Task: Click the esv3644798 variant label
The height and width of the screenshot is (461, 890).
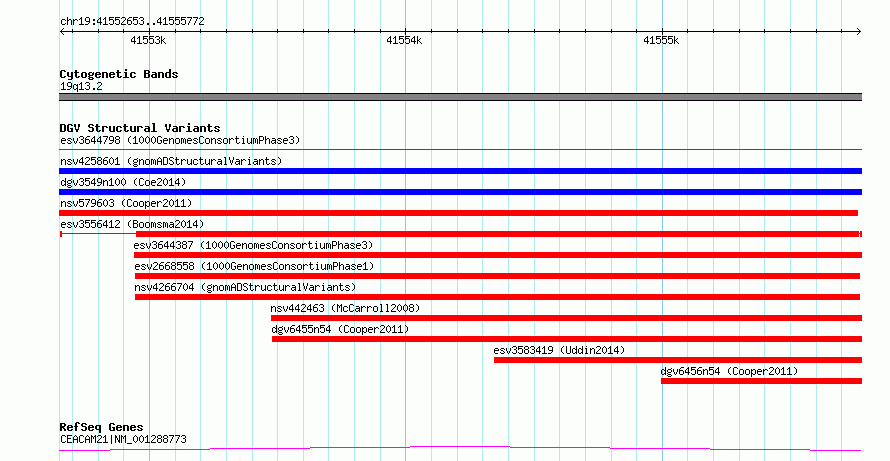Action: 180,140
